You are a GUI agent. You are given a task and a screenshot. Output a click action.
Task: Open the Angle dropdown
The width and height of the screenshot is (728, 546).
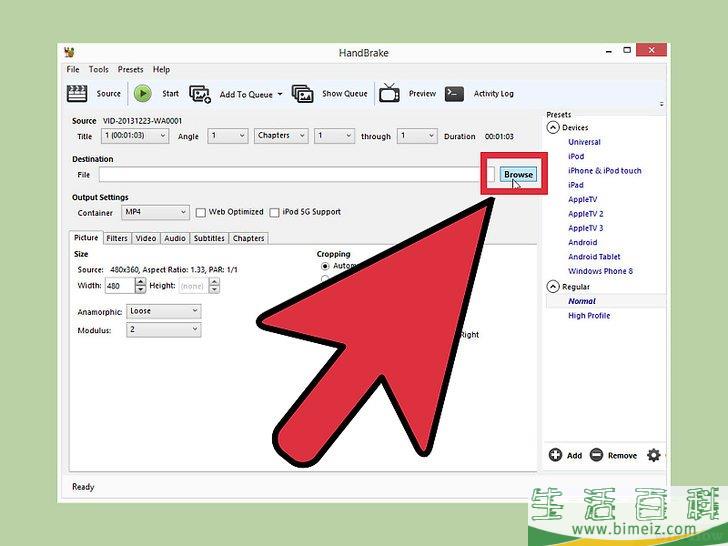[228, 136]
